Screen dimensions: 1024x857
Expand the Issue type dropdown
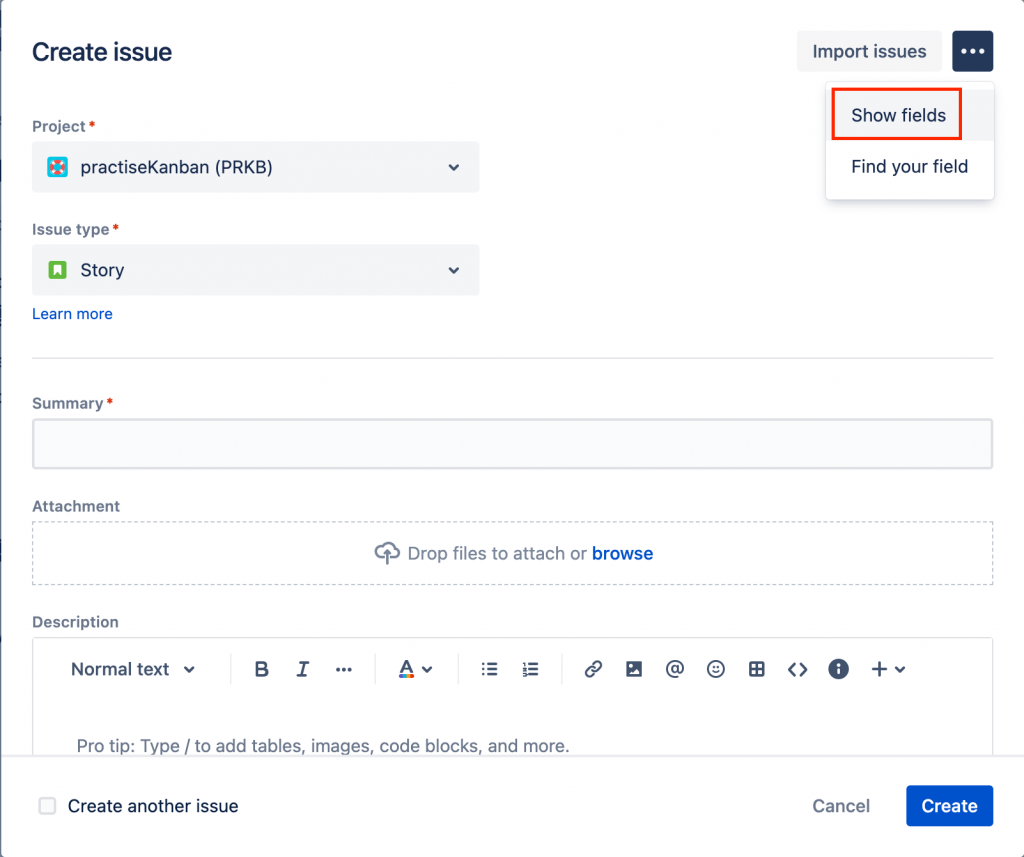coord(255,270)
